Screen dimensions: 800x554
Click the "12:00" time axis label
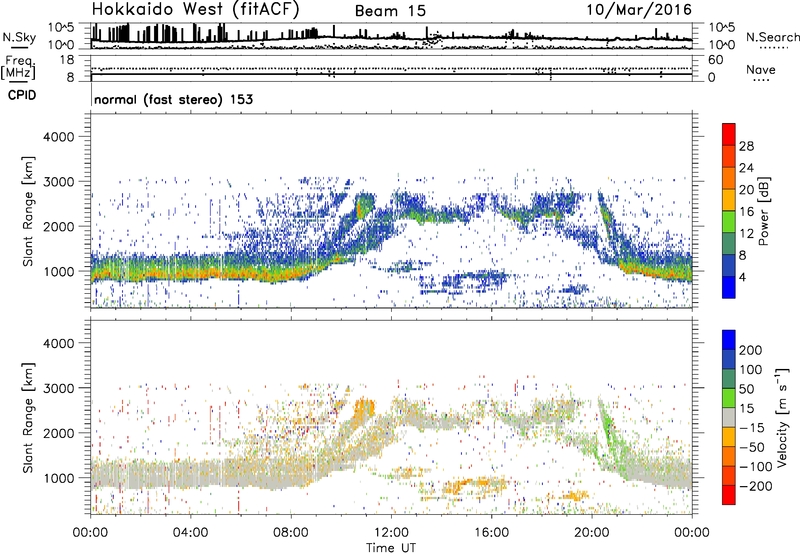coord(391,533)
